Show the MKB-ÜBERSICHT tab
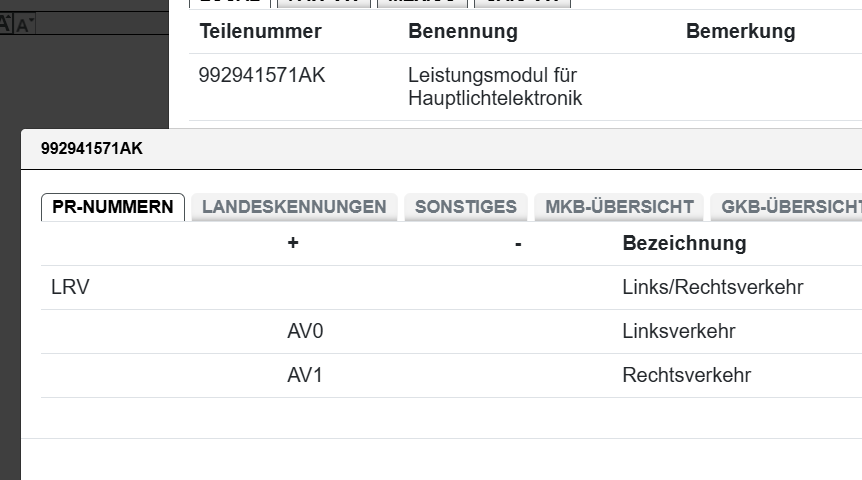 point(619,207)
